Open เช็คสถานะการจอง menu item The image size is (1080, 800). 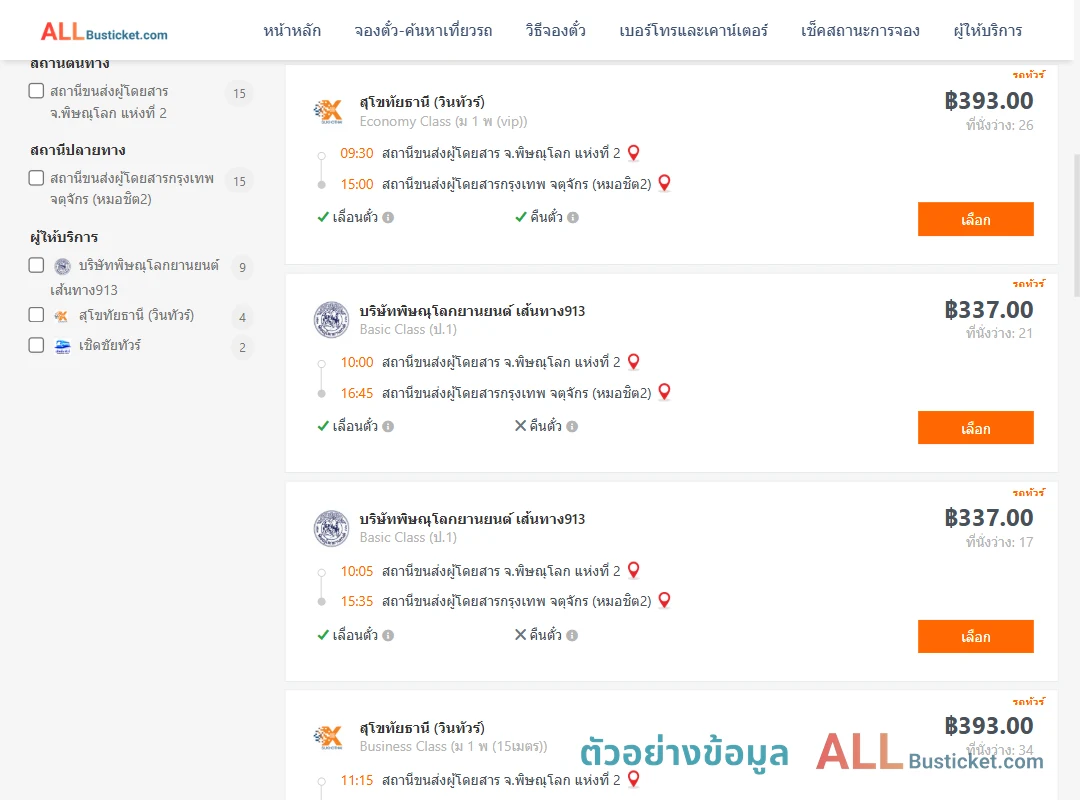860,30
